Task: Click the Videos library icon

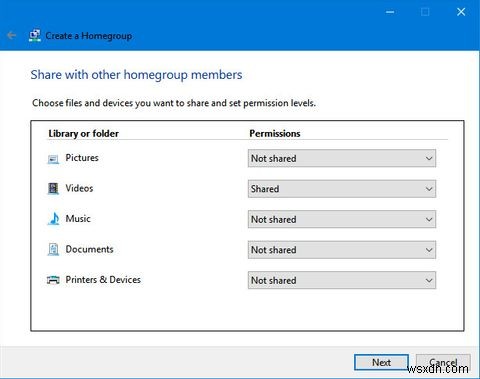Action: [x=53, y=189]
